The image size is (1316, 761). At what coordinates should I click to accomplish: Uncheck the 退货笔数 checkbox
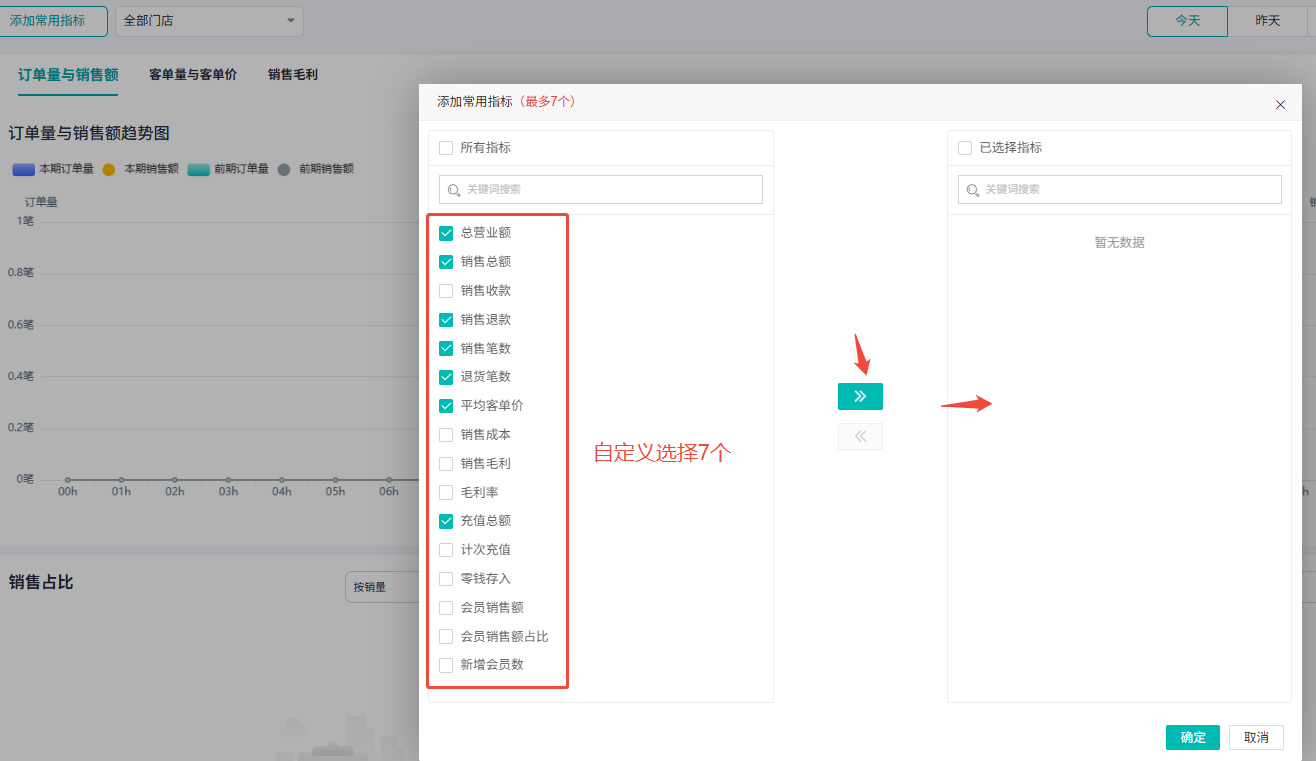point(446,377)
